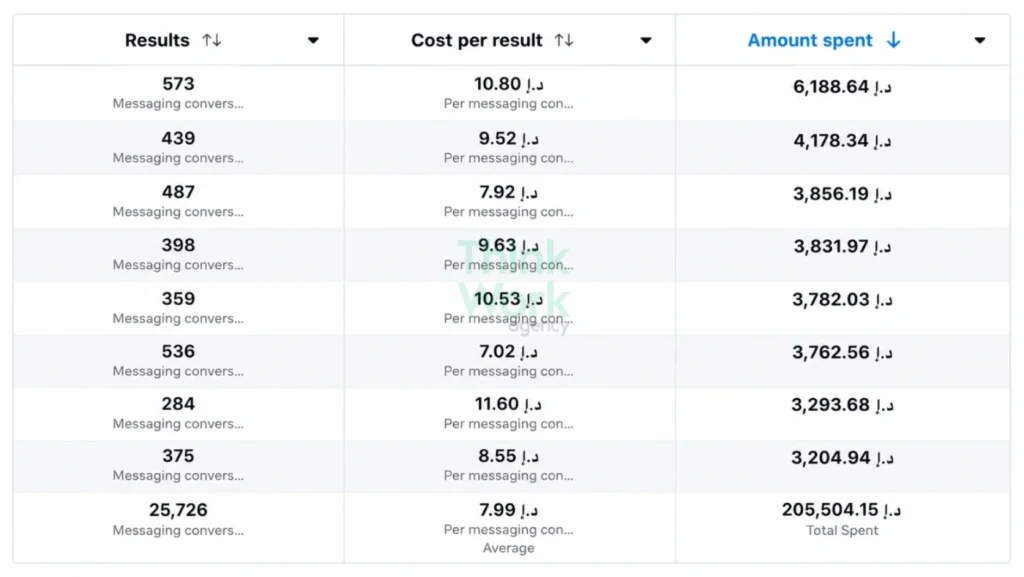Viewport: 1024px width, 577px height.
Task: Click the 25,726 total results cell
Action: [178, 527]
